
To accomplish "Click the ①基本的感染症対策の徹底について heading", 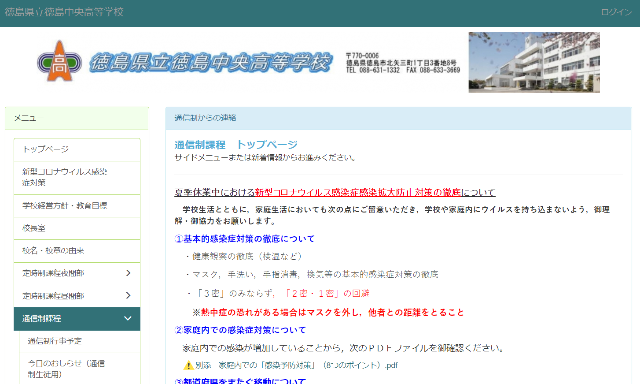I will 244,239.
